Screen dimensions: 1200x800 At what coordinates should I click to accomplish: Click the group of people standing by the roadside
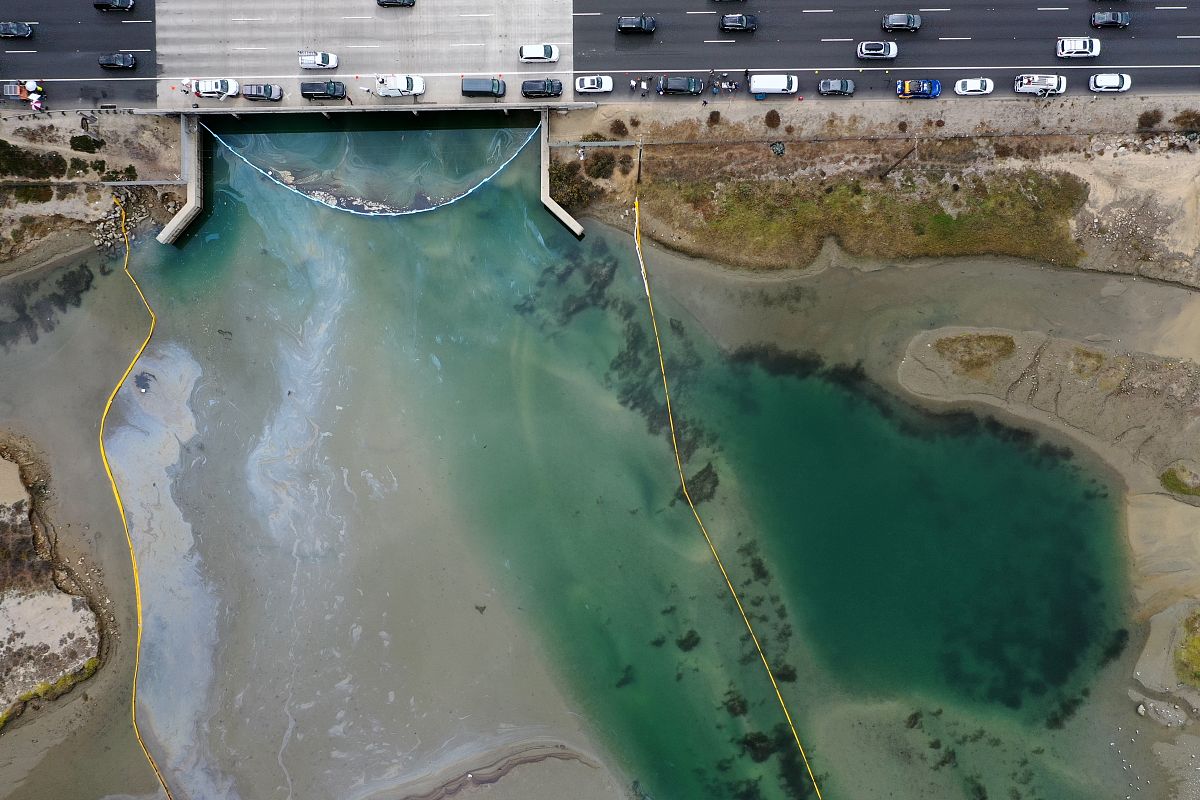(x=723, y=84)
